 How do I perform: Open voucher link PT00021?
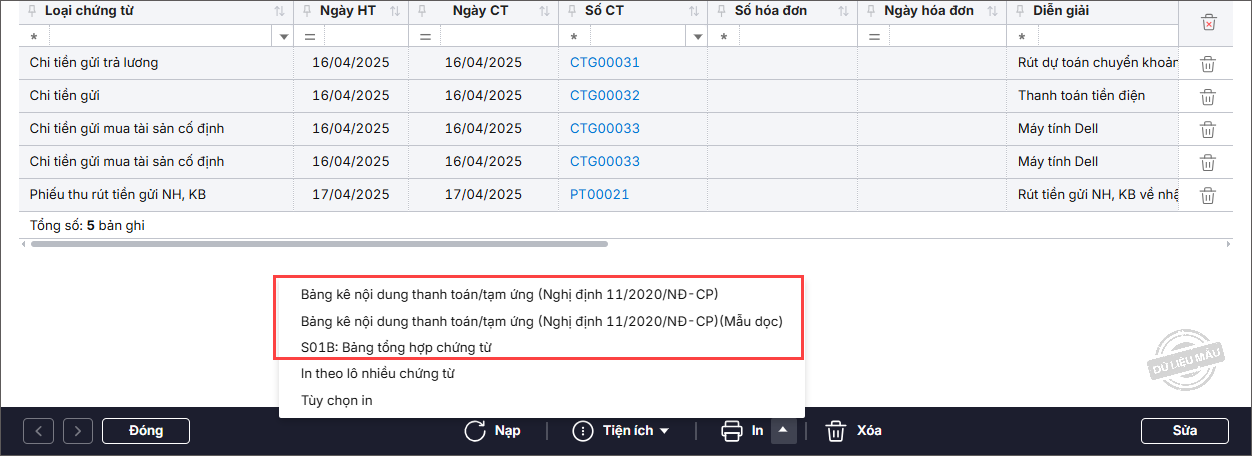tap(600, 194)
